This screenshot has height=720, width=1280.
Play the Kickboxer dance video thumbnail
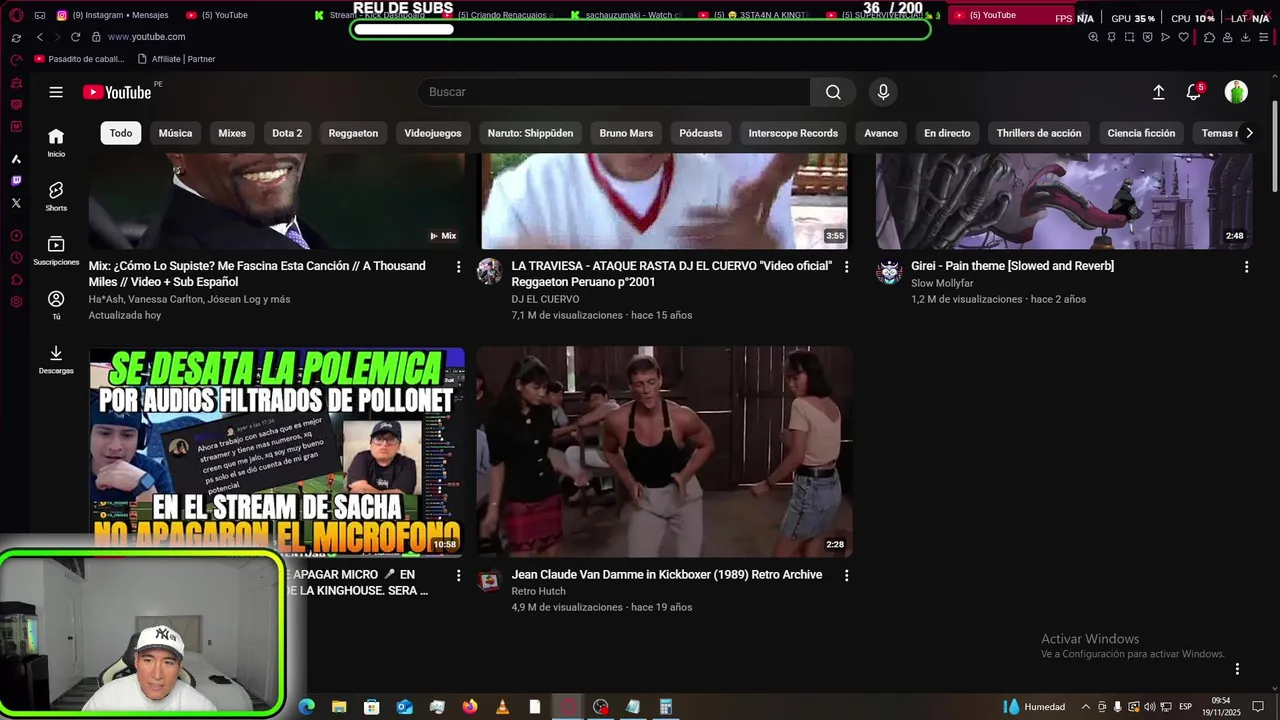(x=665, y=452)
